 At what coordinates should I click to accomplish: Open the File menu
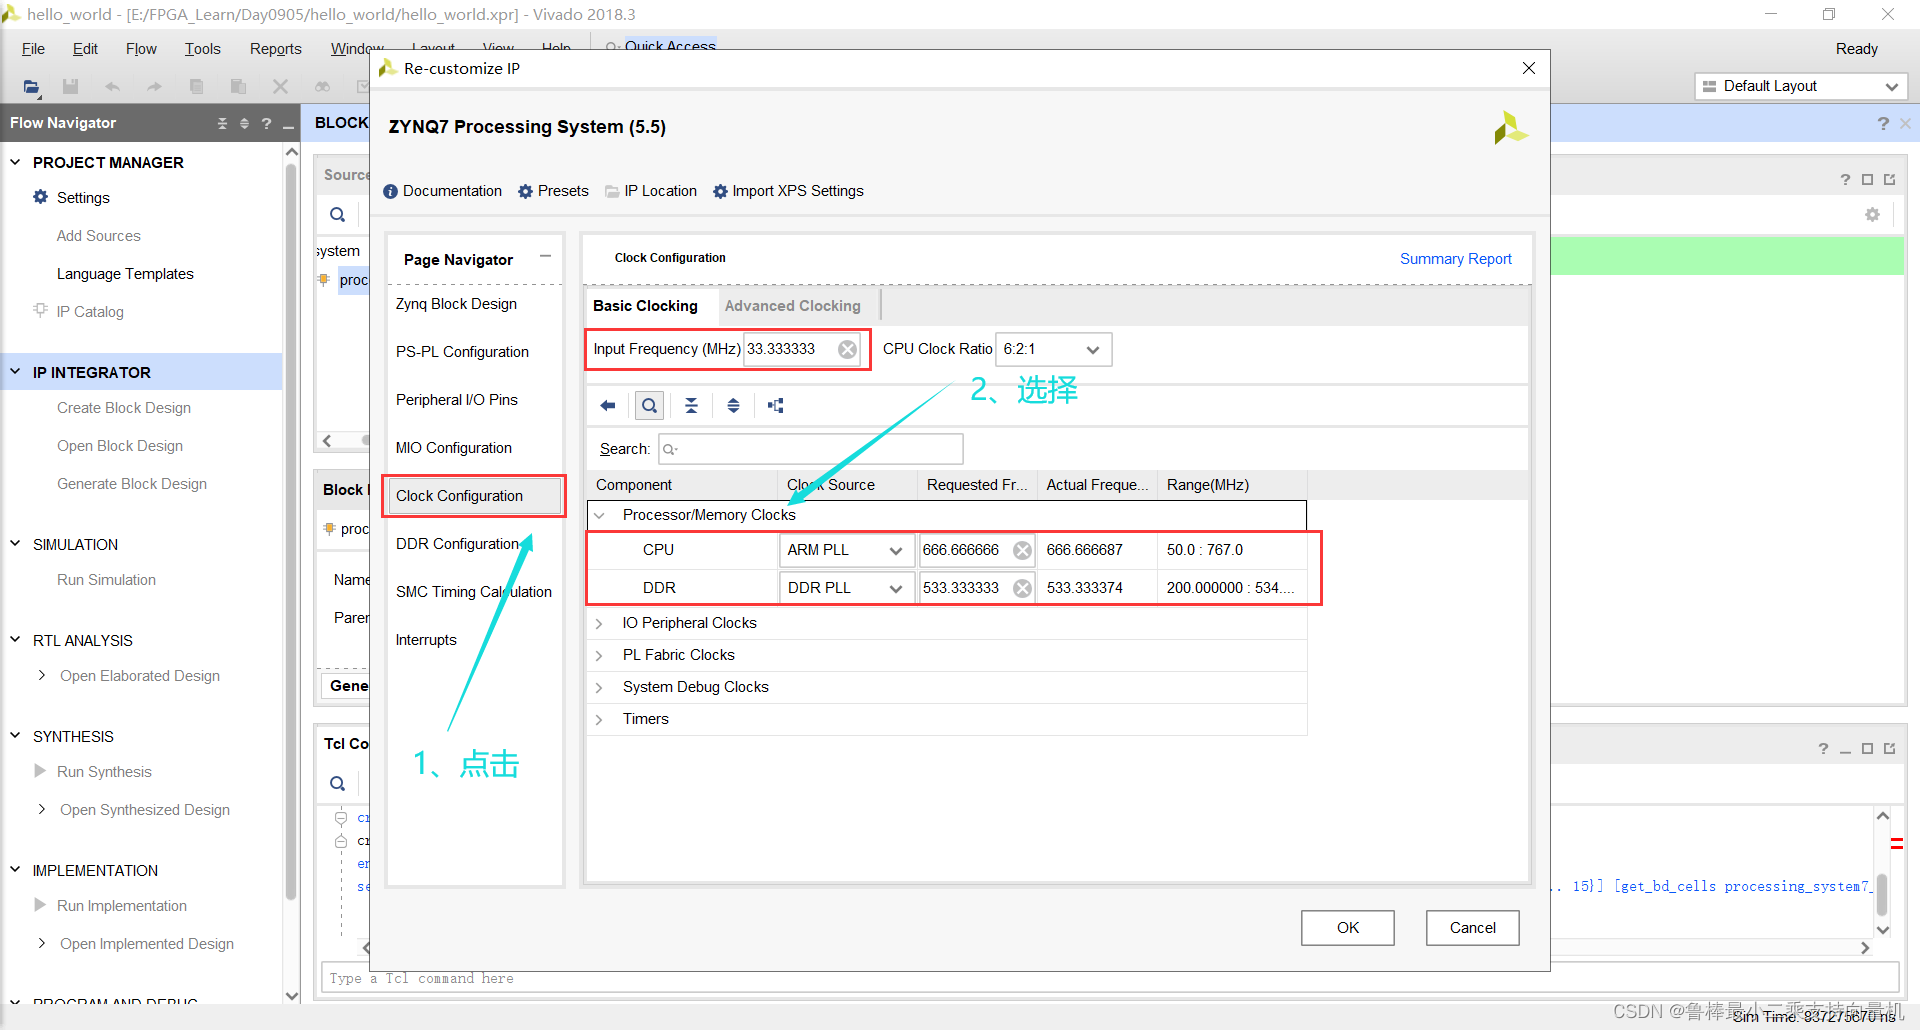(33, 49)
